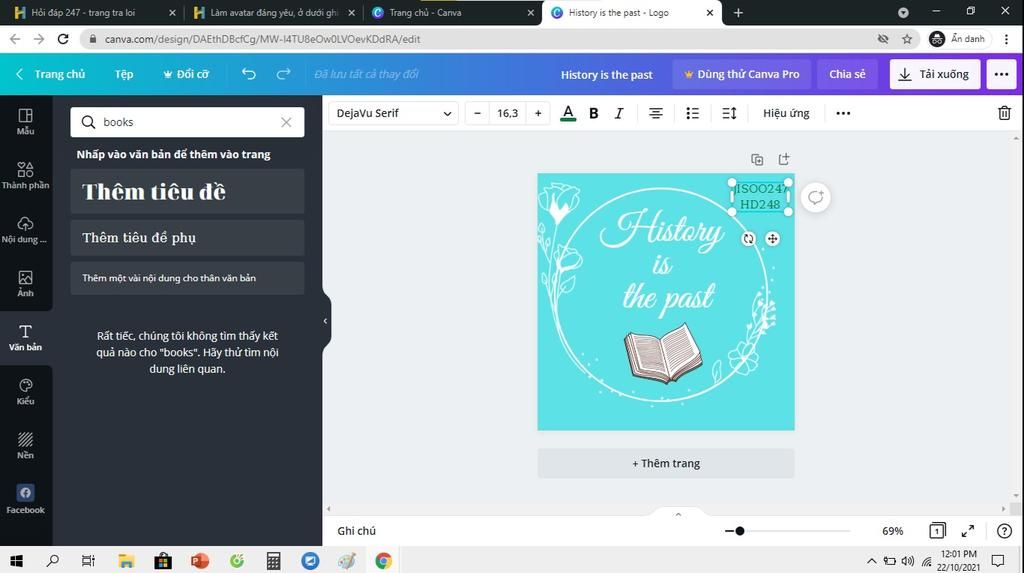The height and width of the screenshot is (573, 1024).
Task: Open the Ảnh photos panel
Action: coord(25,284)
